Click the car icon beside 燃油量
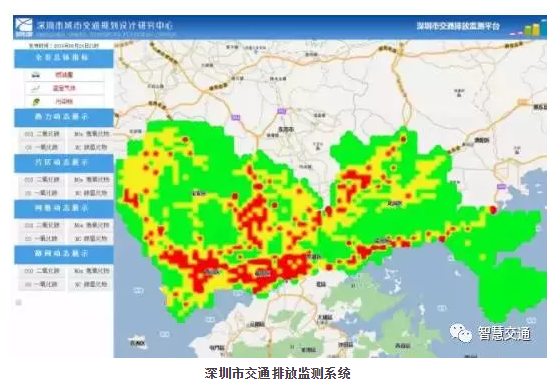The height and width of the screenshot is (383, 557). click(x=36, y=75)
